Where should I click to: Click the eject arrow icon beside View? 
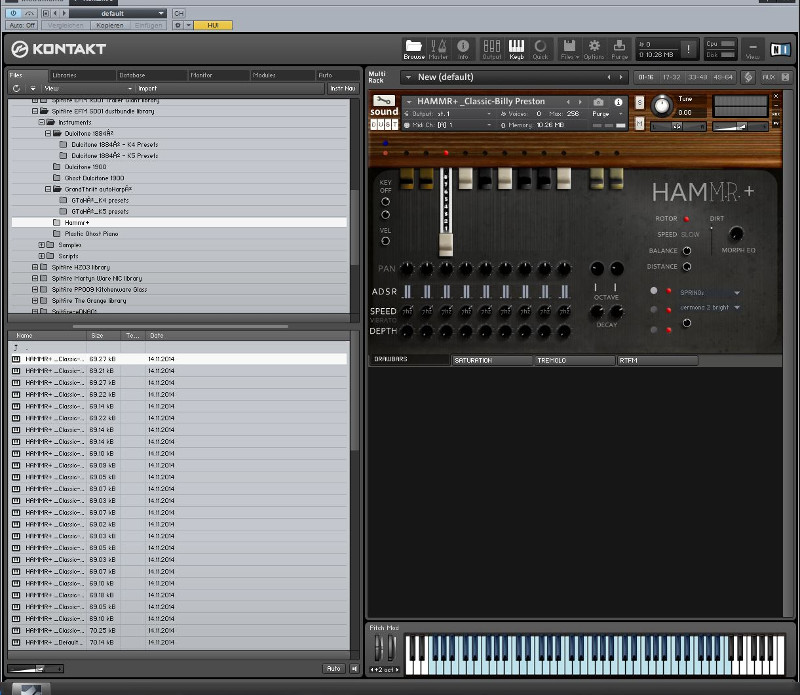pos(33,88)
